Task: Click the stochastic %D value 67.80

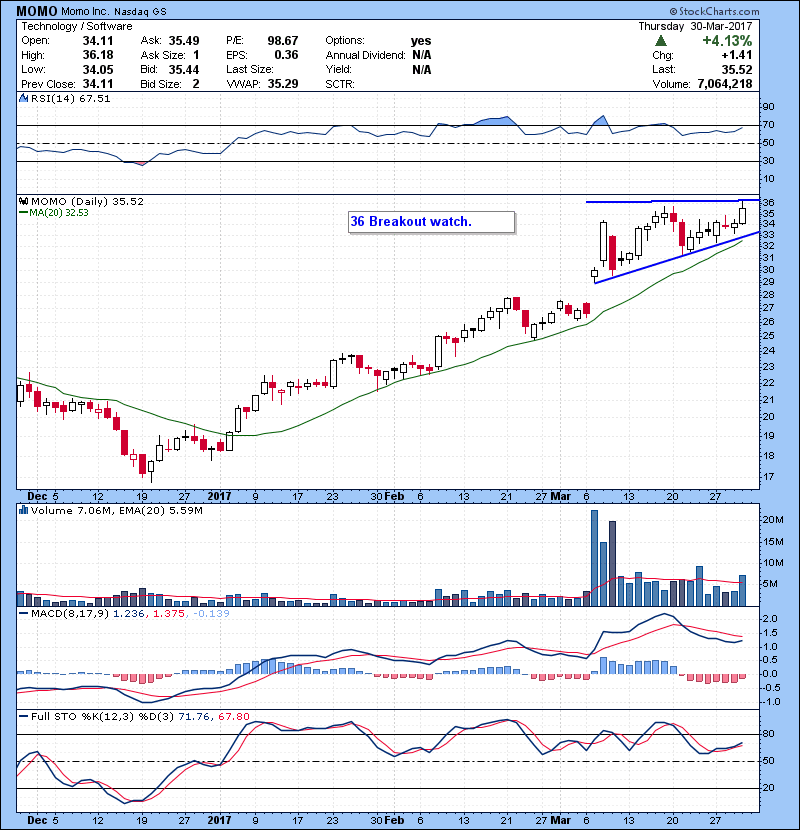Action: click(x=233, y=716)
